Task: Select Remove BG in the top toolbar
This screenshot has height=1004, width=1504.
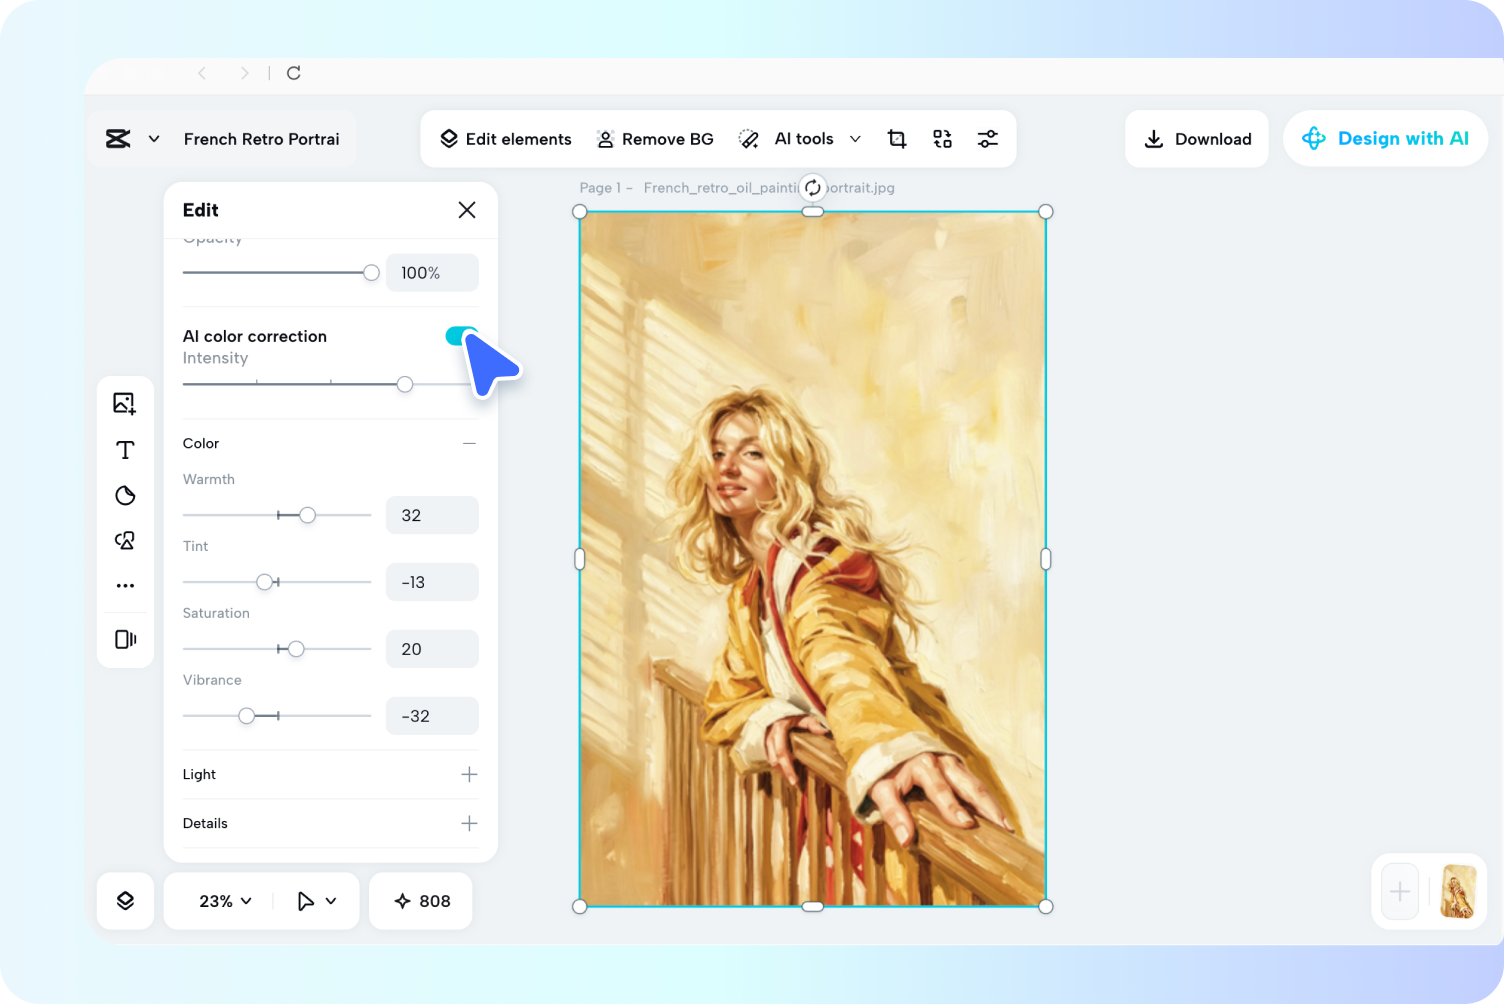Action: pos(655,138)
